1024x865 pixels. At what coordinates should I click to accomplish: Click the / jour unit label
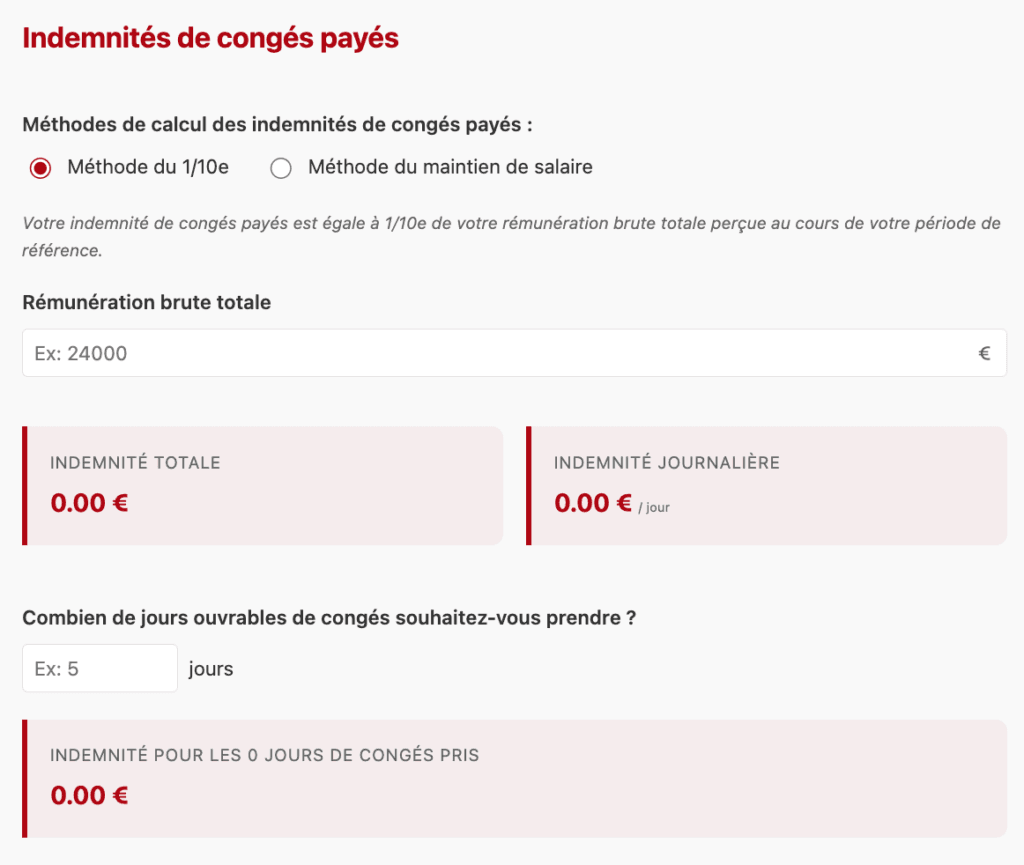click(656, 507)
